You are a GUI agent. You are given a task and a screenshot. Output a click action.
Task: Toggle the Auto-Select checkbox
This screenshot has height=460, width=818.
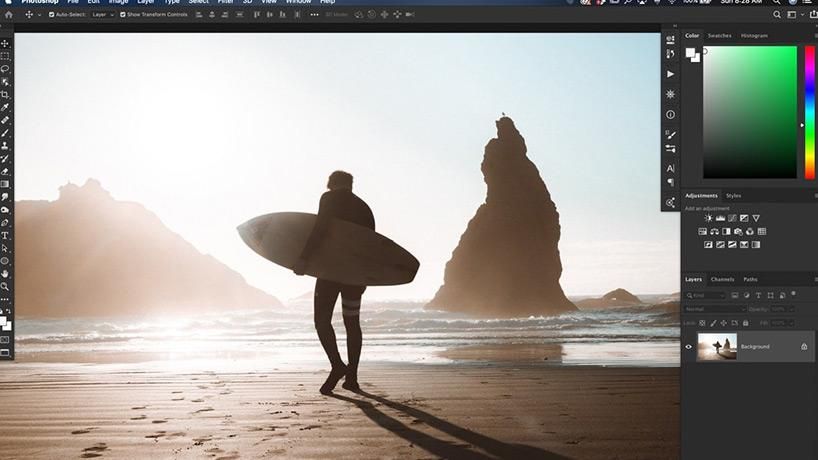pyautogui.click(x=51, y=15)
